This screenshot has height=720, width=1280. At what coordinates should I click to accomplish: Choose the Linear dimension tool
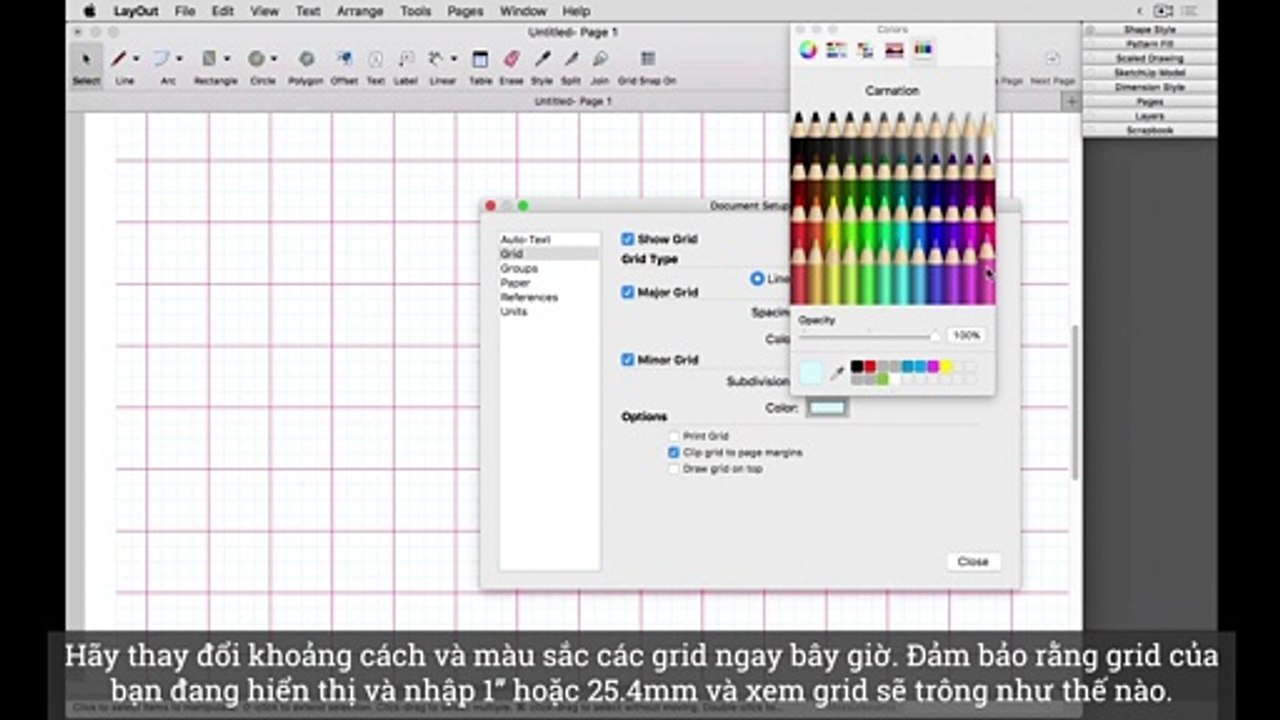437,59
